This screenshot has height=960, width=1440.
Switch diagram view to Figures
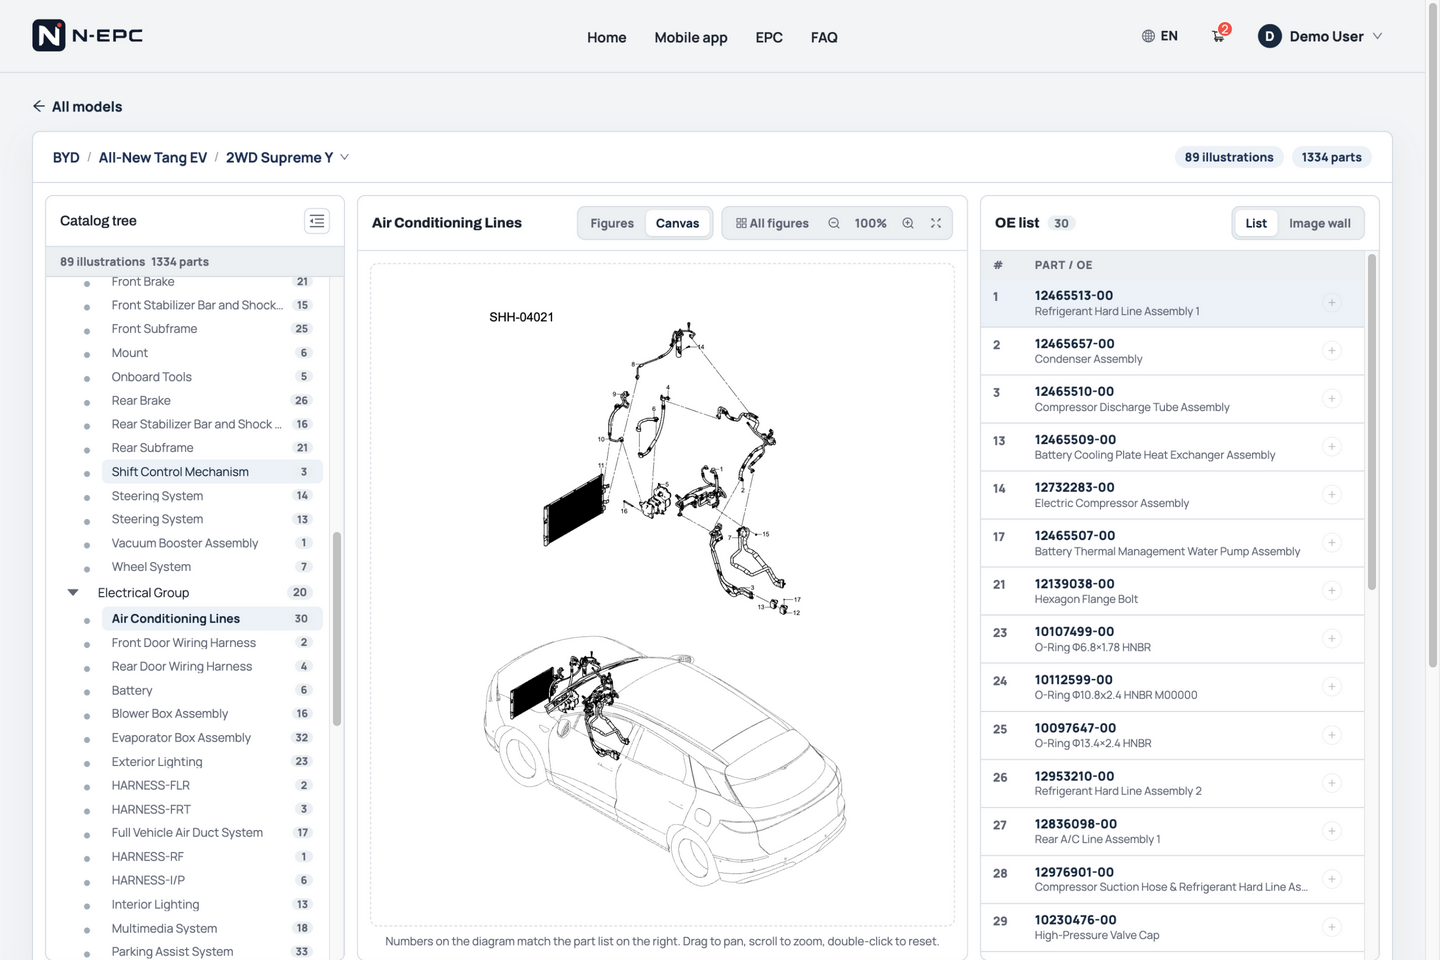pos(612,223)
